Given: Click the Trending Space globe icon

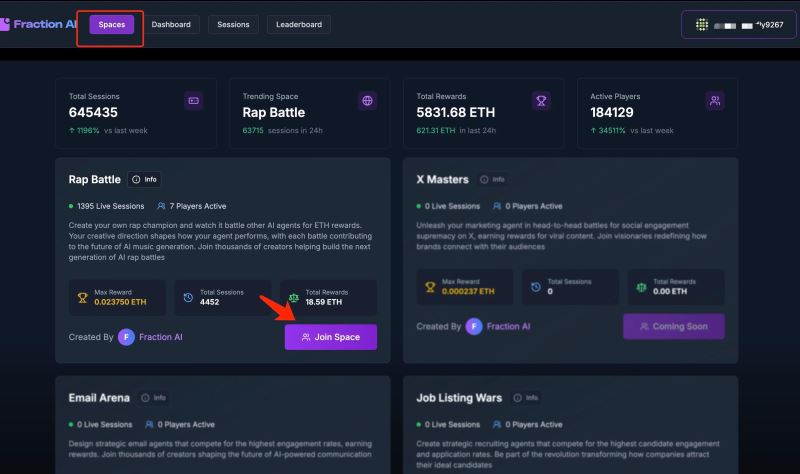Looking at the screenshot, I should [367, 101].
